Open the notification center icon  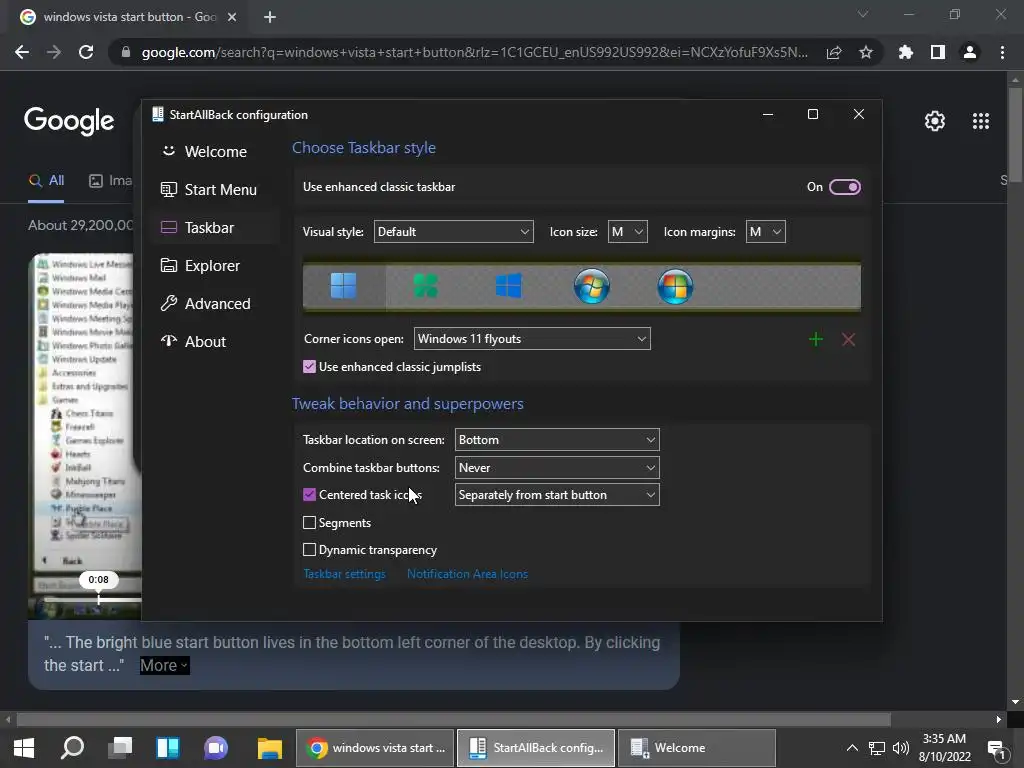pyautogui.click(x=997, y=749)
